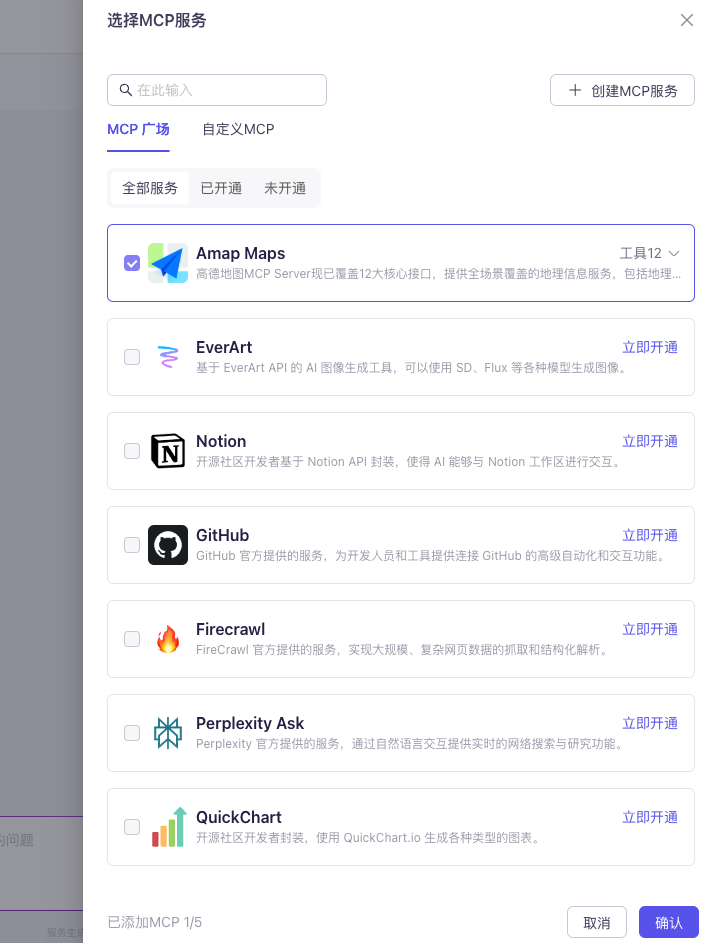Click 立即开通 for Firecrawl
Viewport: 714px width, 943px height.
pos(650,629)
